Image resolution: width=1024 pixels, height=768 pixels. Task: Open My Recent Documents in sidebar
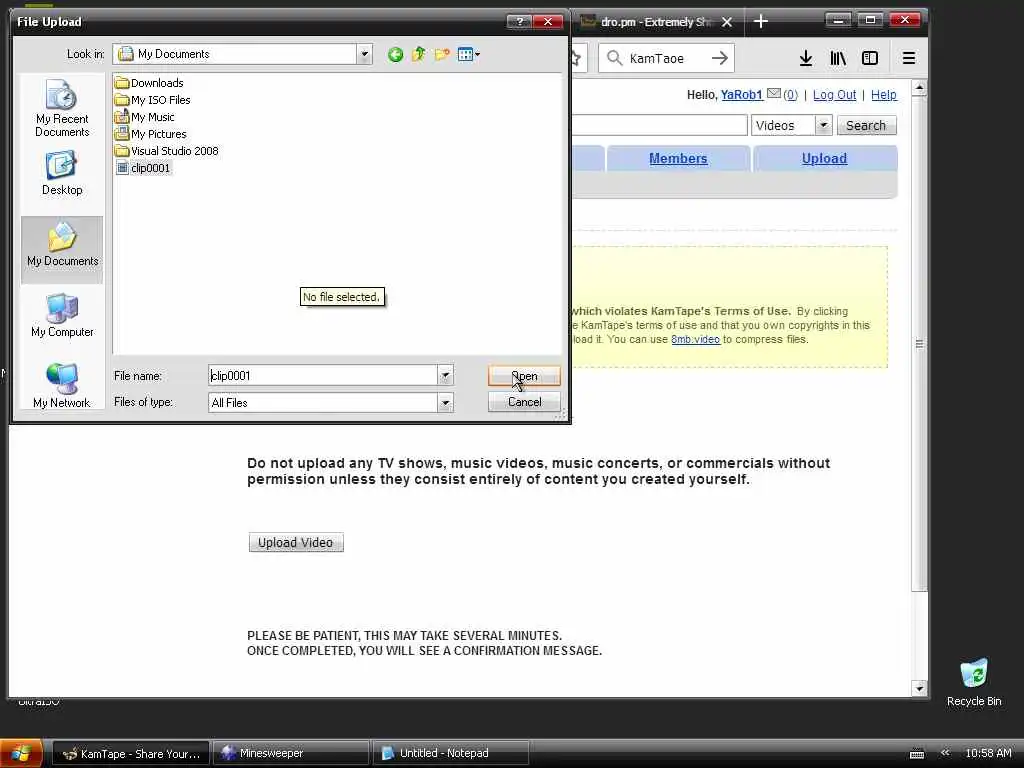click(62, 108)
